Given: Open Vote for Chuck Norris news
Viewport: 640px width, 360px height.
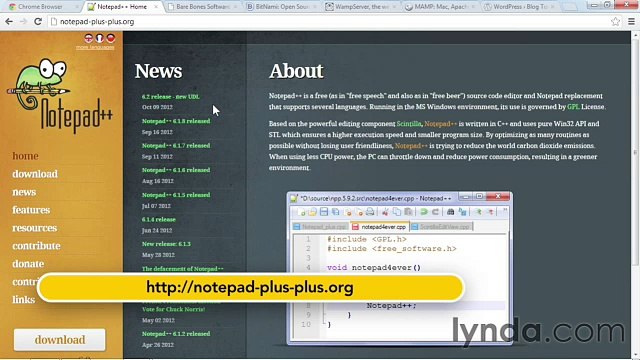Looking at the screenshot, I should [173, 309].
